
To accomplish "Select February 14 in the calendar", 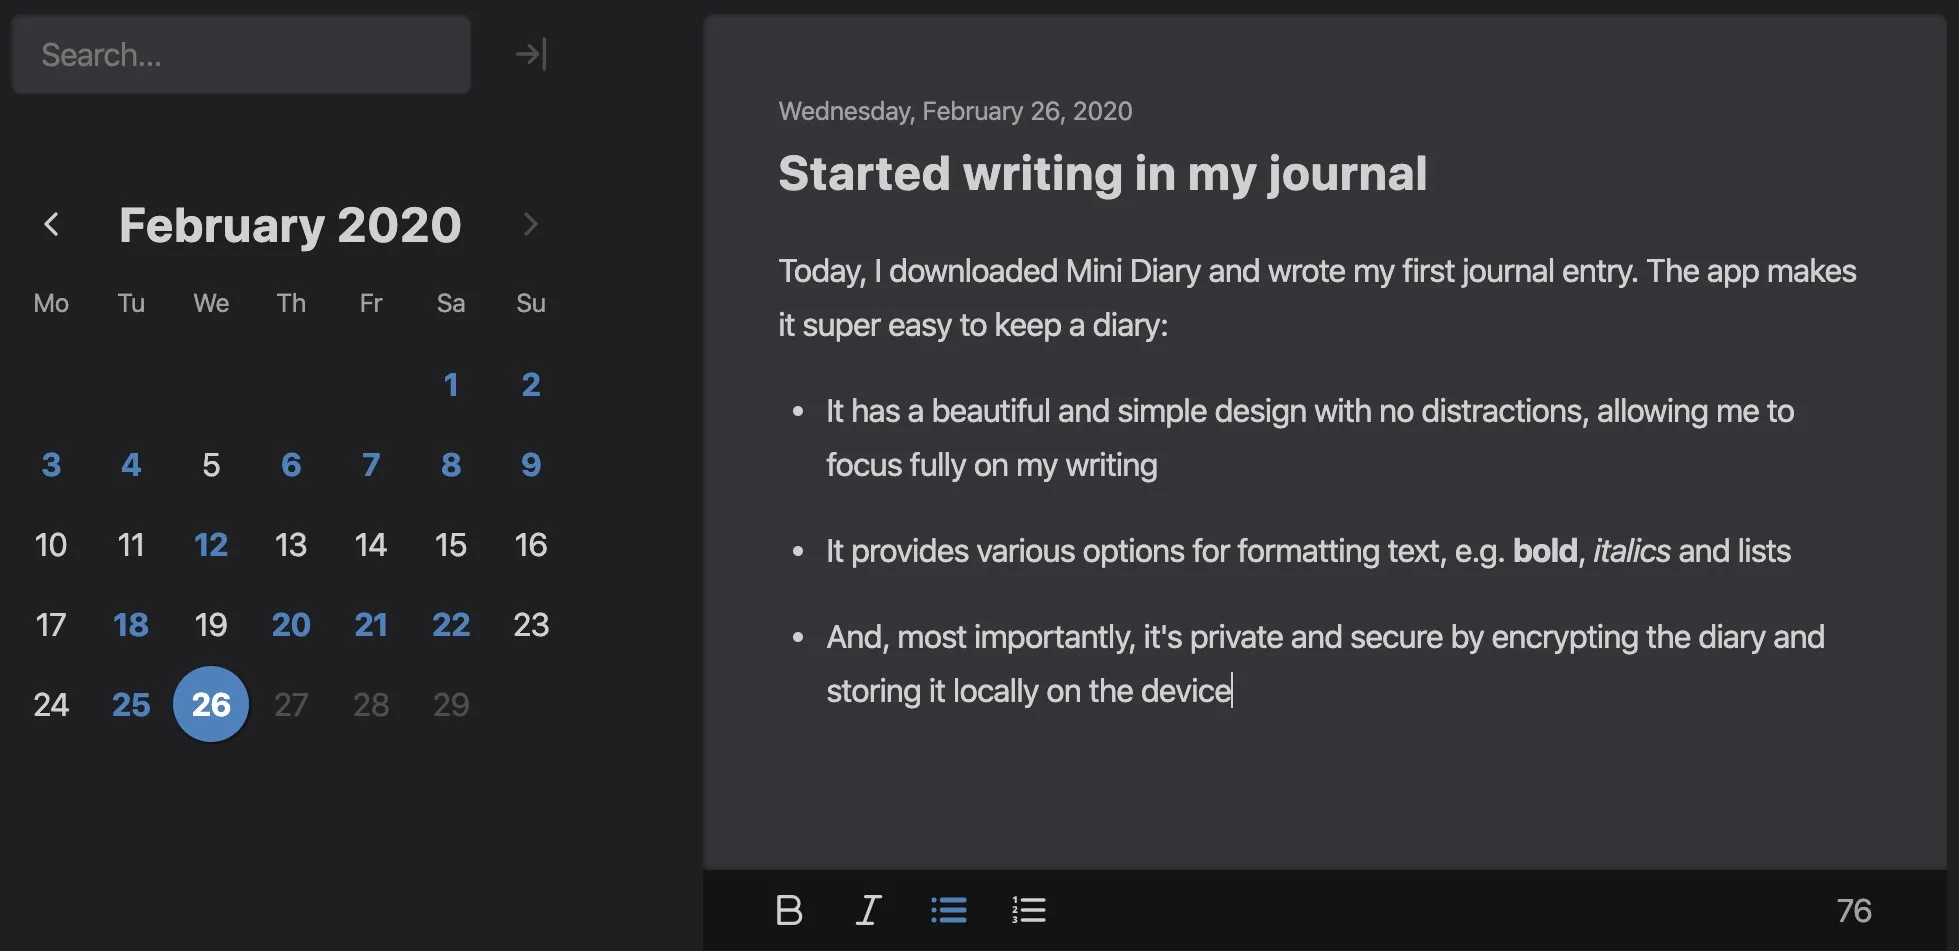I will tap(371, 544).
